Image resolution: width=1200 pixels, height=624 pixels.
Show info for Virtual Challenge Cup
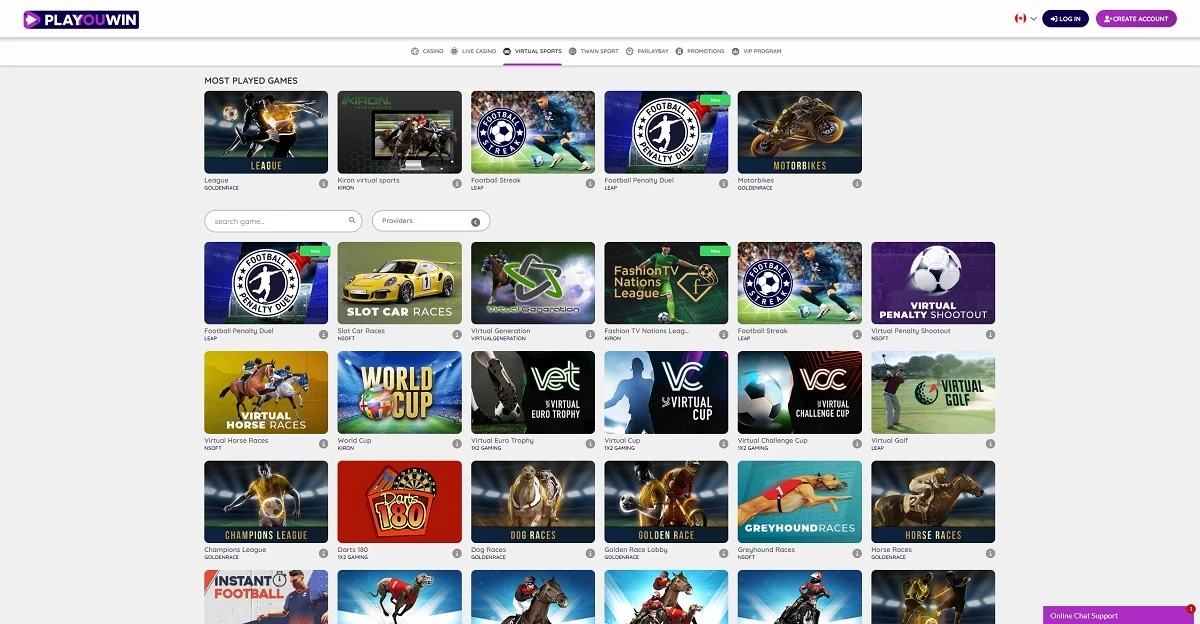click(x=857, y=444)
